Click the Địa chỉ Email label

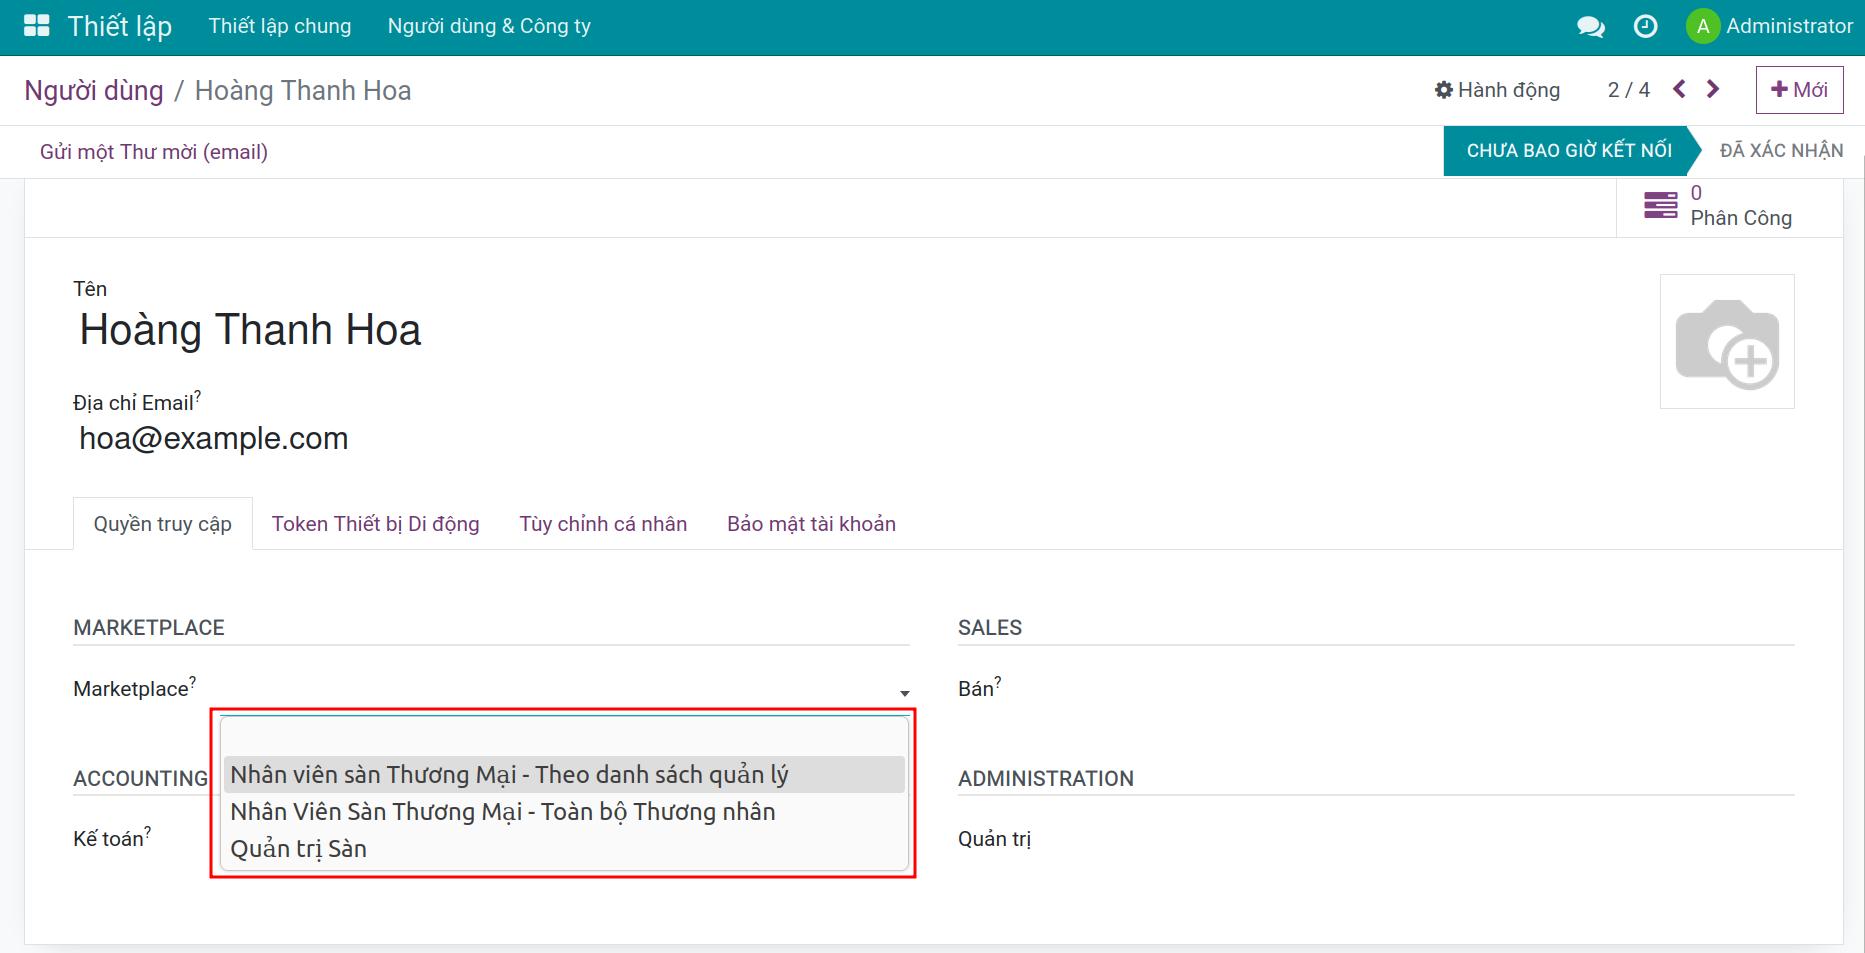135,403
